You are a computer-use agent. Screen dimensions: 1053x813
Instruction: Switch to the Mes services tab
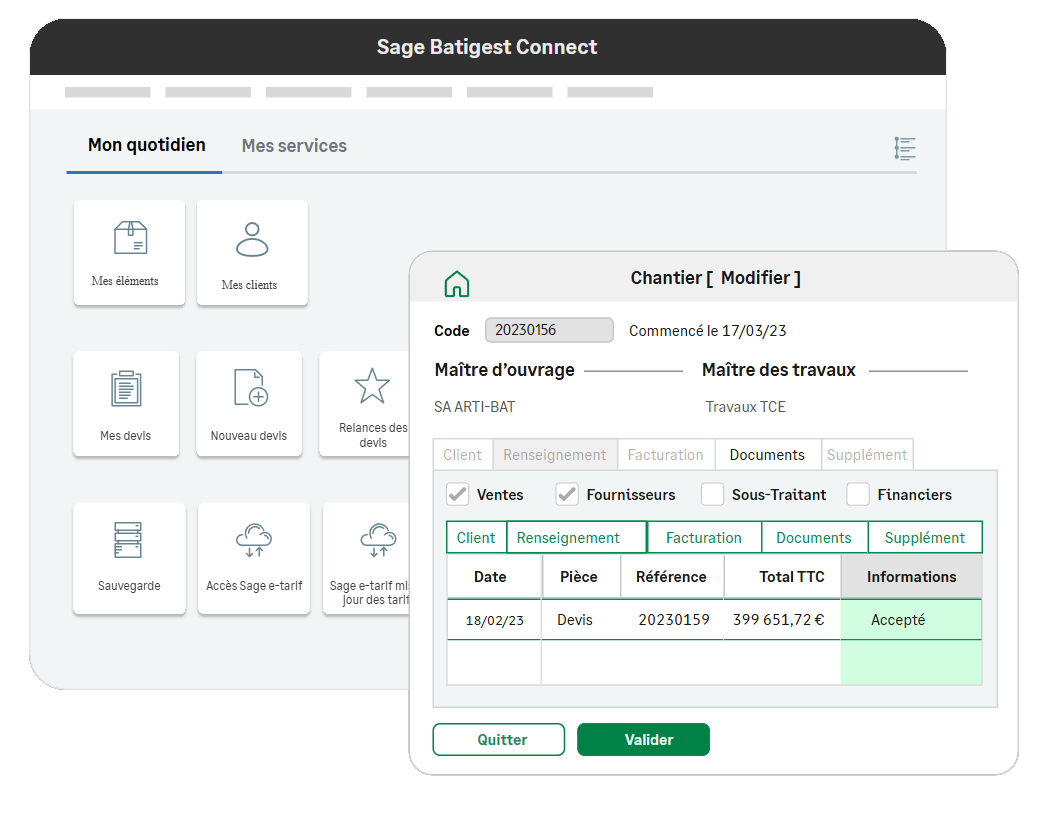(294, 146)
